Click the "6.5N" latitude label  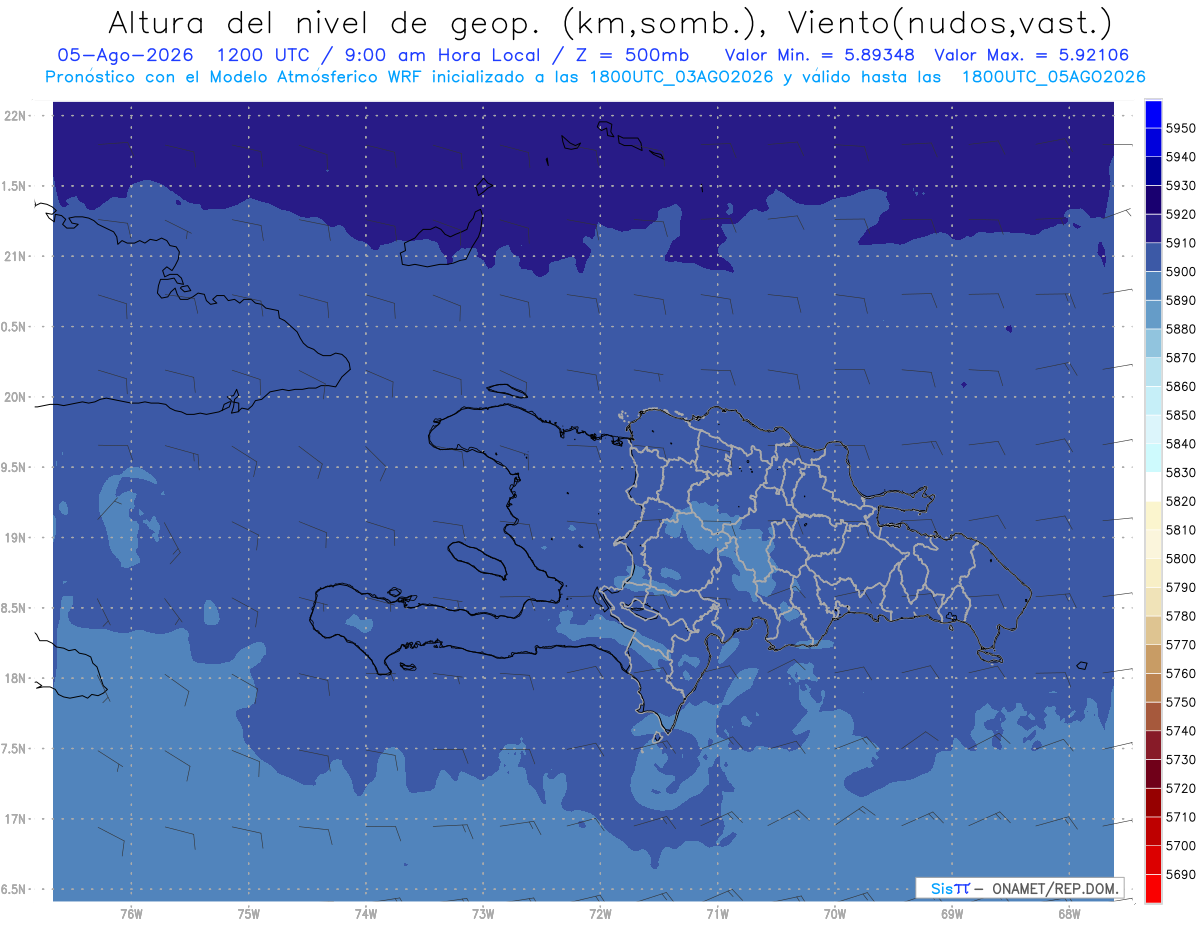(13, 889)
